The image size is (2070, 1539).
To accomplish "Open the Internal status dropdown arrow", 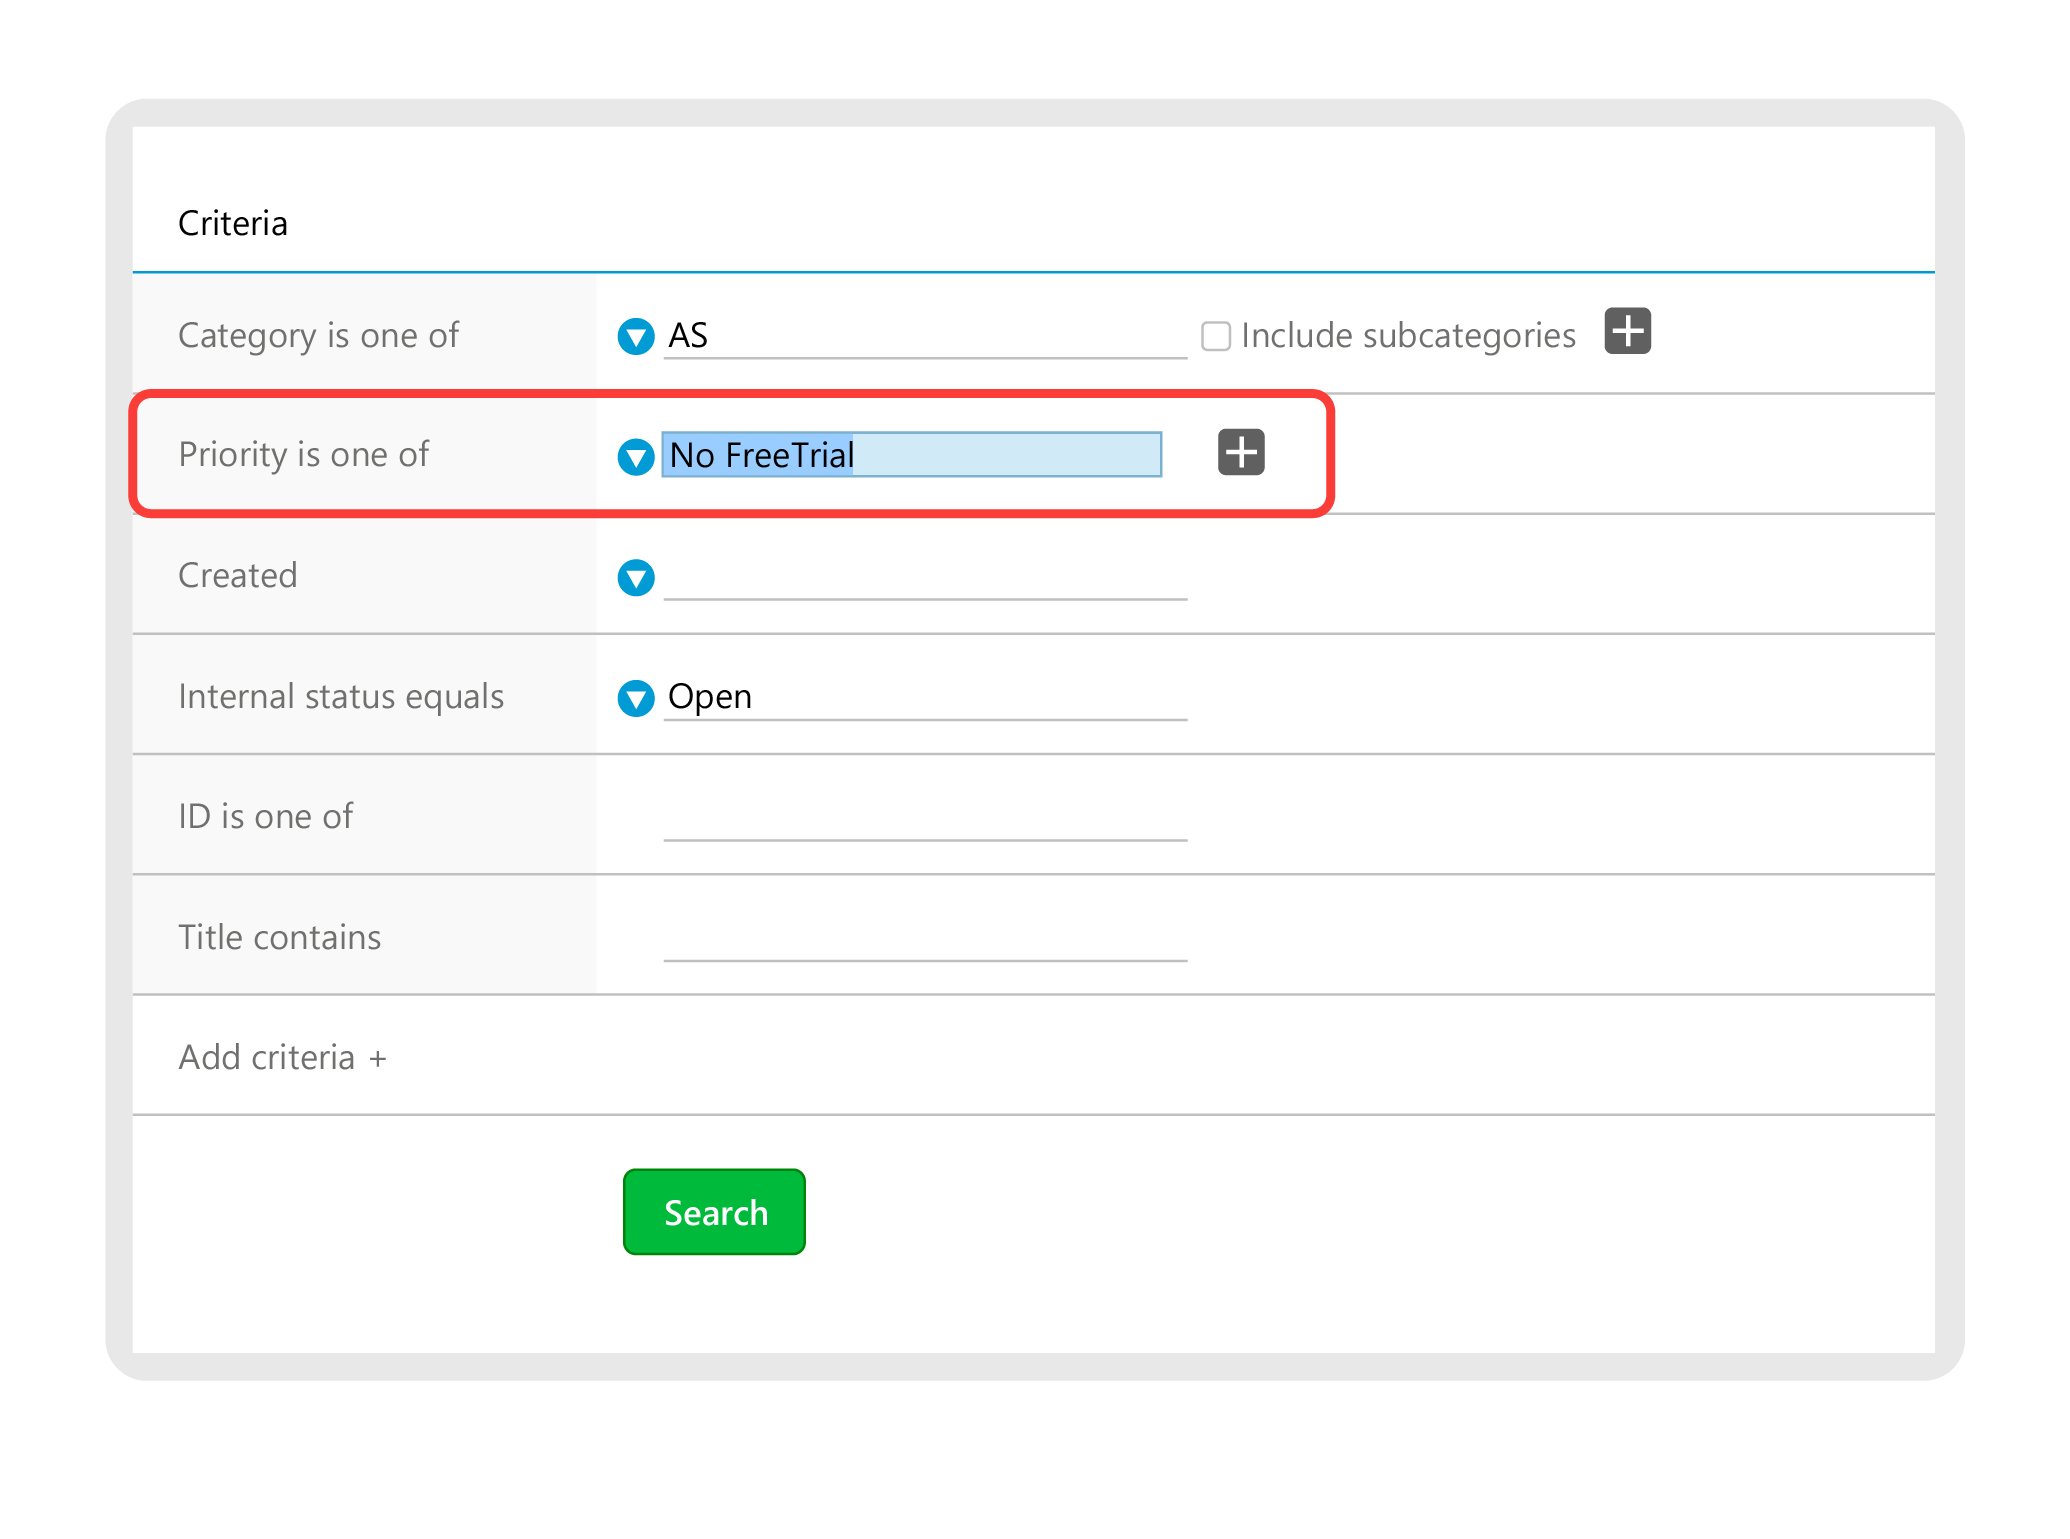I will [x=636, y=698].
